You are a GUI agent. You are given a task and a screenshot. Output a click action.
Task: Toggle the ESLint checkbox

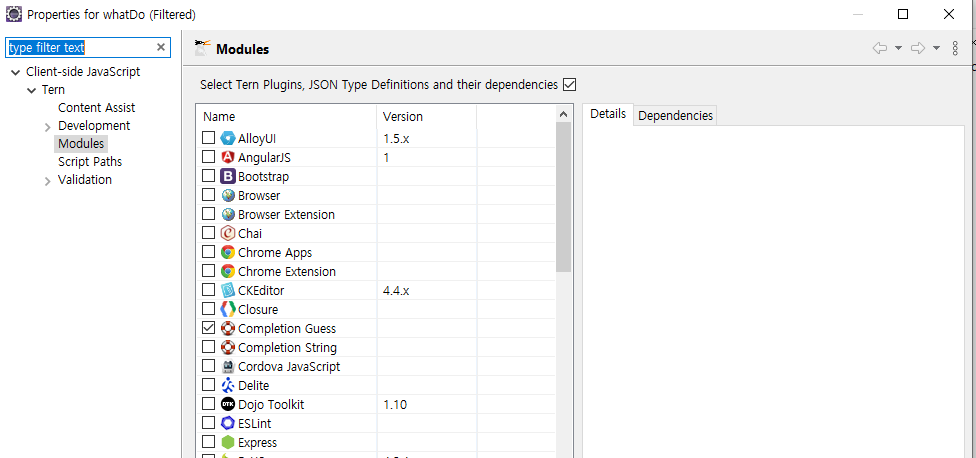coord(209,423)
